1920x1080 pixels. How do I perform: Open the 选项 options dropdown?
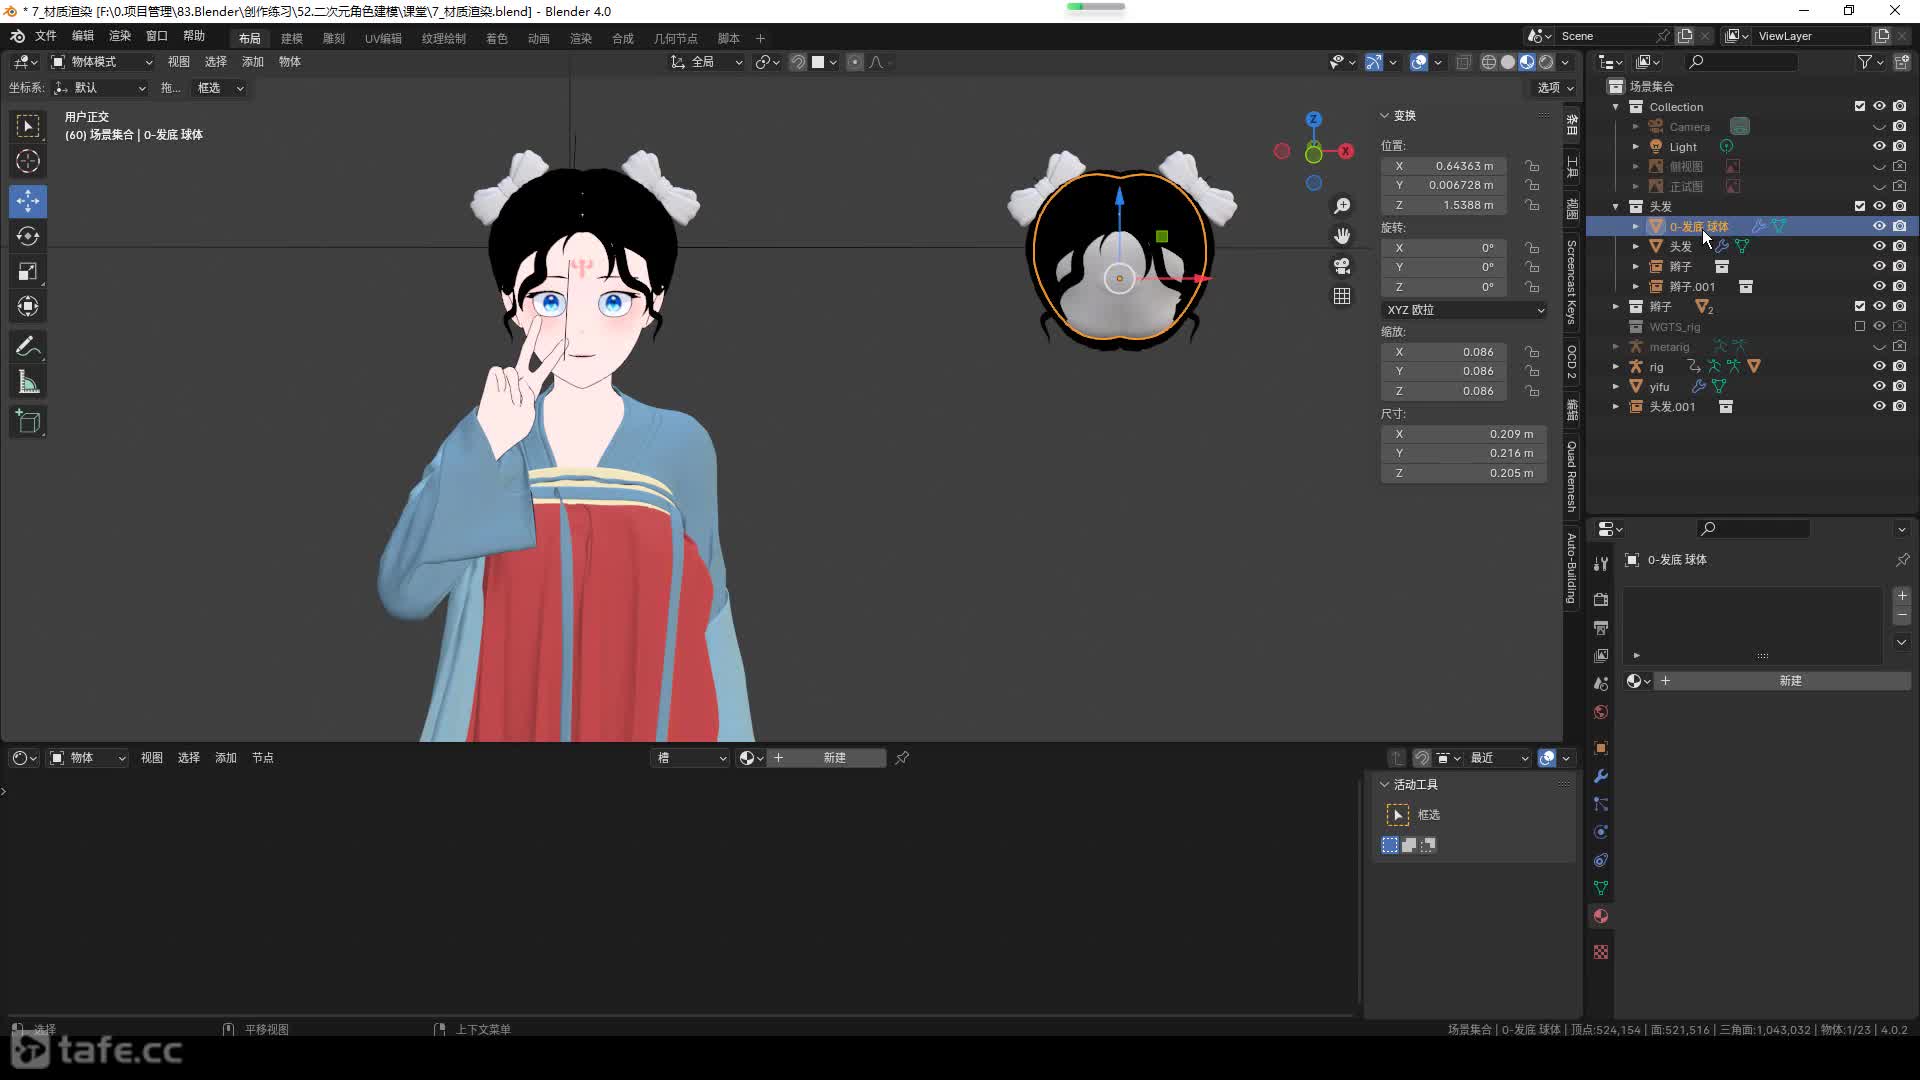coord(1555,88)
